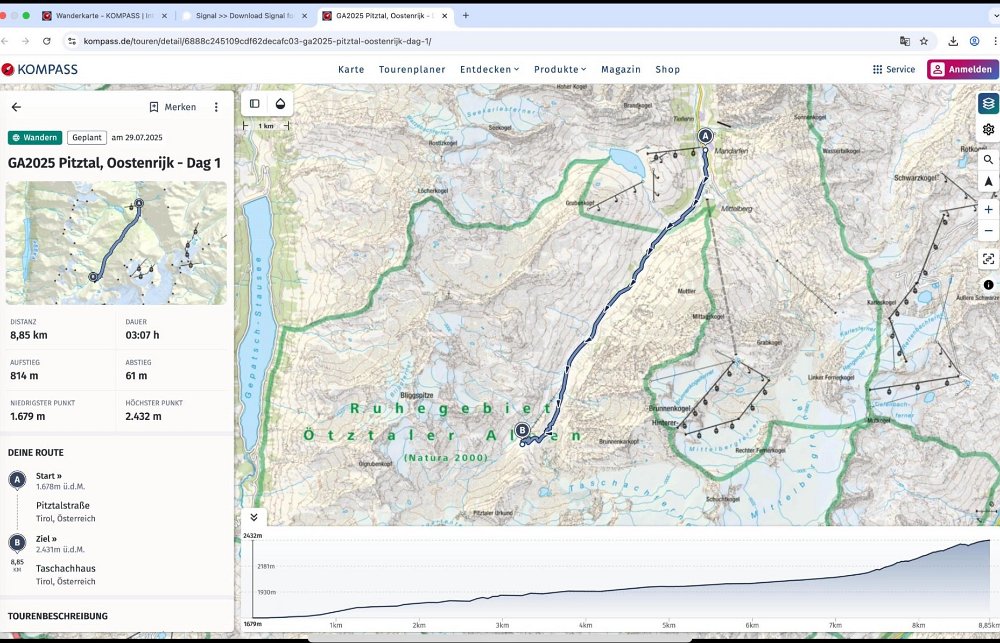This screenshot has width=1000, height=643.
Task: Open the Tourenplaner menu item
Action: click(x=412, y=69)
